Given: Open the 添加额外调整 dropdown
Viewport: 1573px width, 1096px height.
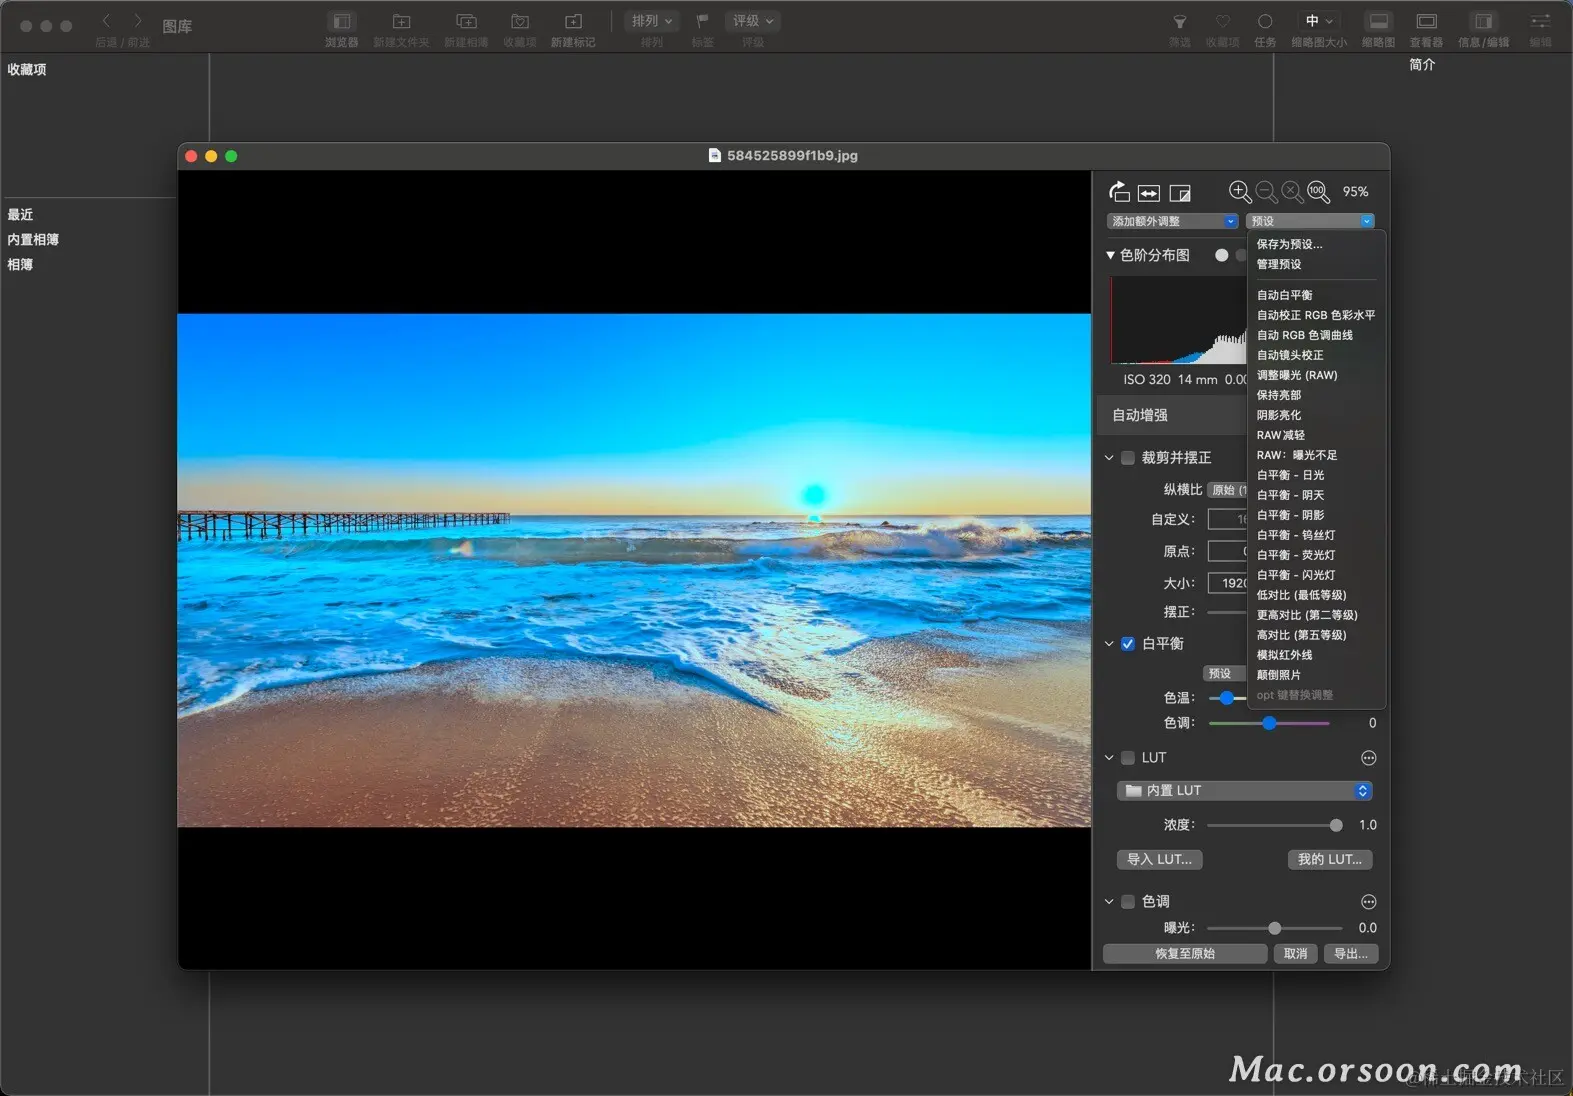Looking at the screenshot, I should (1172, 221).
